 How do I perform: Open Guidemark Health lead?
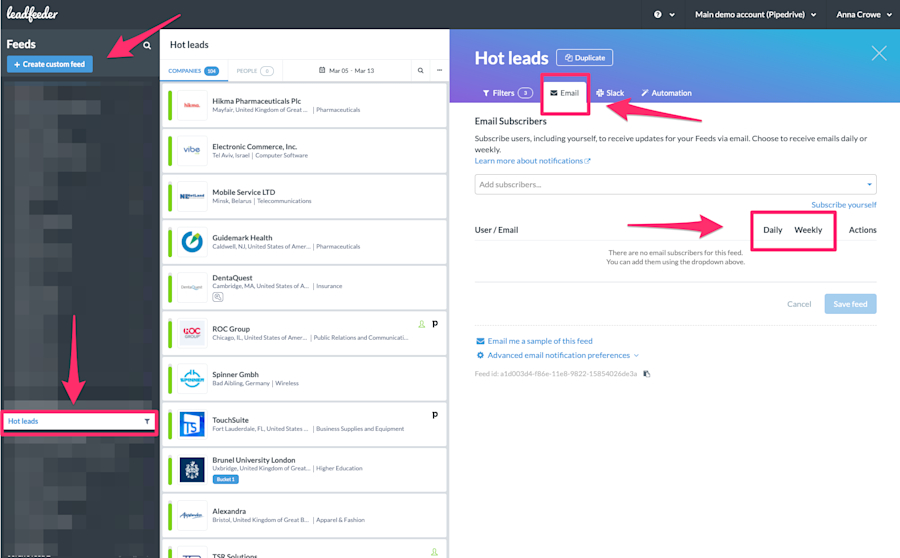(x=305, y=242)
